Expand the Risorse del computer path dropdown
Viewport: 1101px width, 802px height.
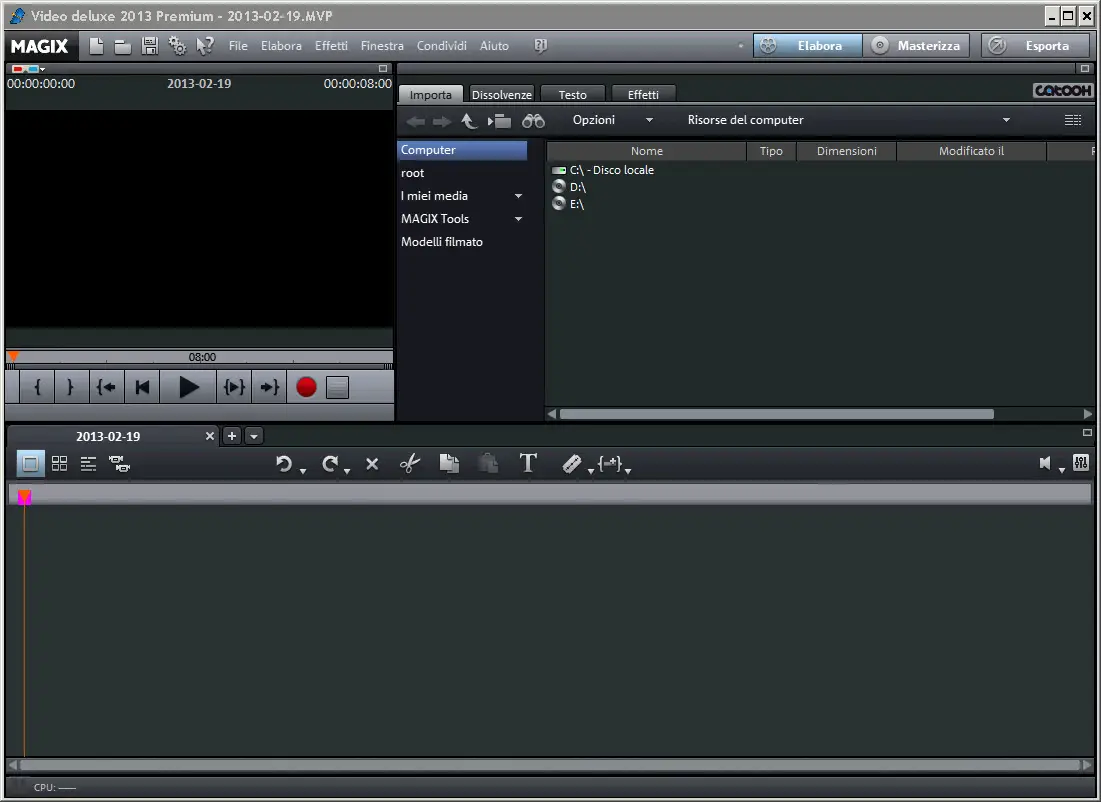(x=1006, y=120)
